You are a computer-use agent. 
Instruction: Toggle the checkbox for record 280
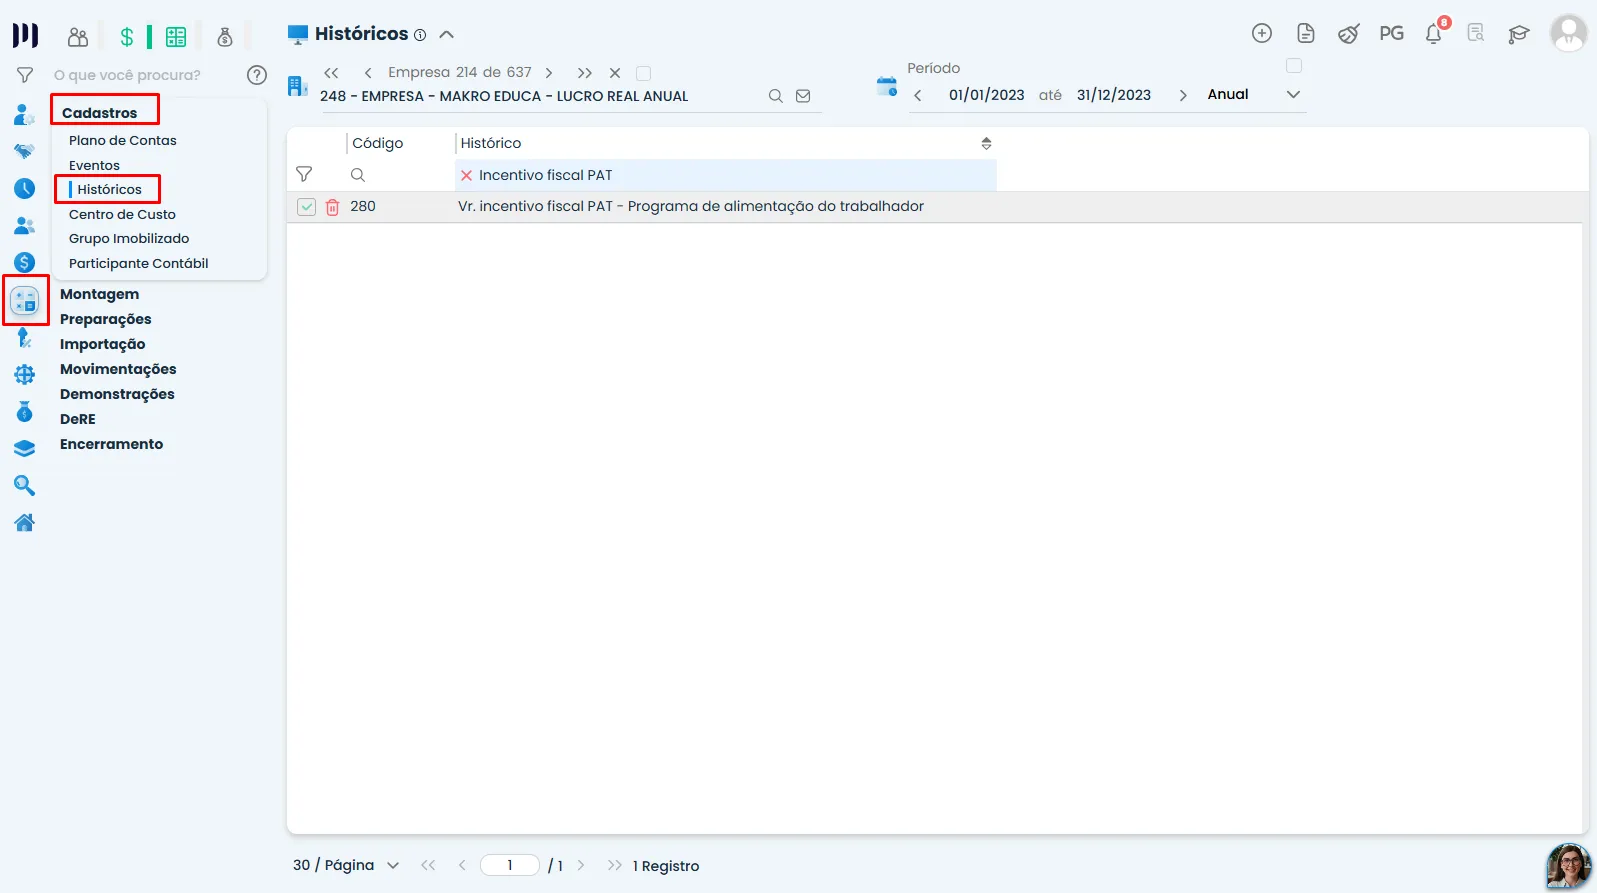(307, 207)
